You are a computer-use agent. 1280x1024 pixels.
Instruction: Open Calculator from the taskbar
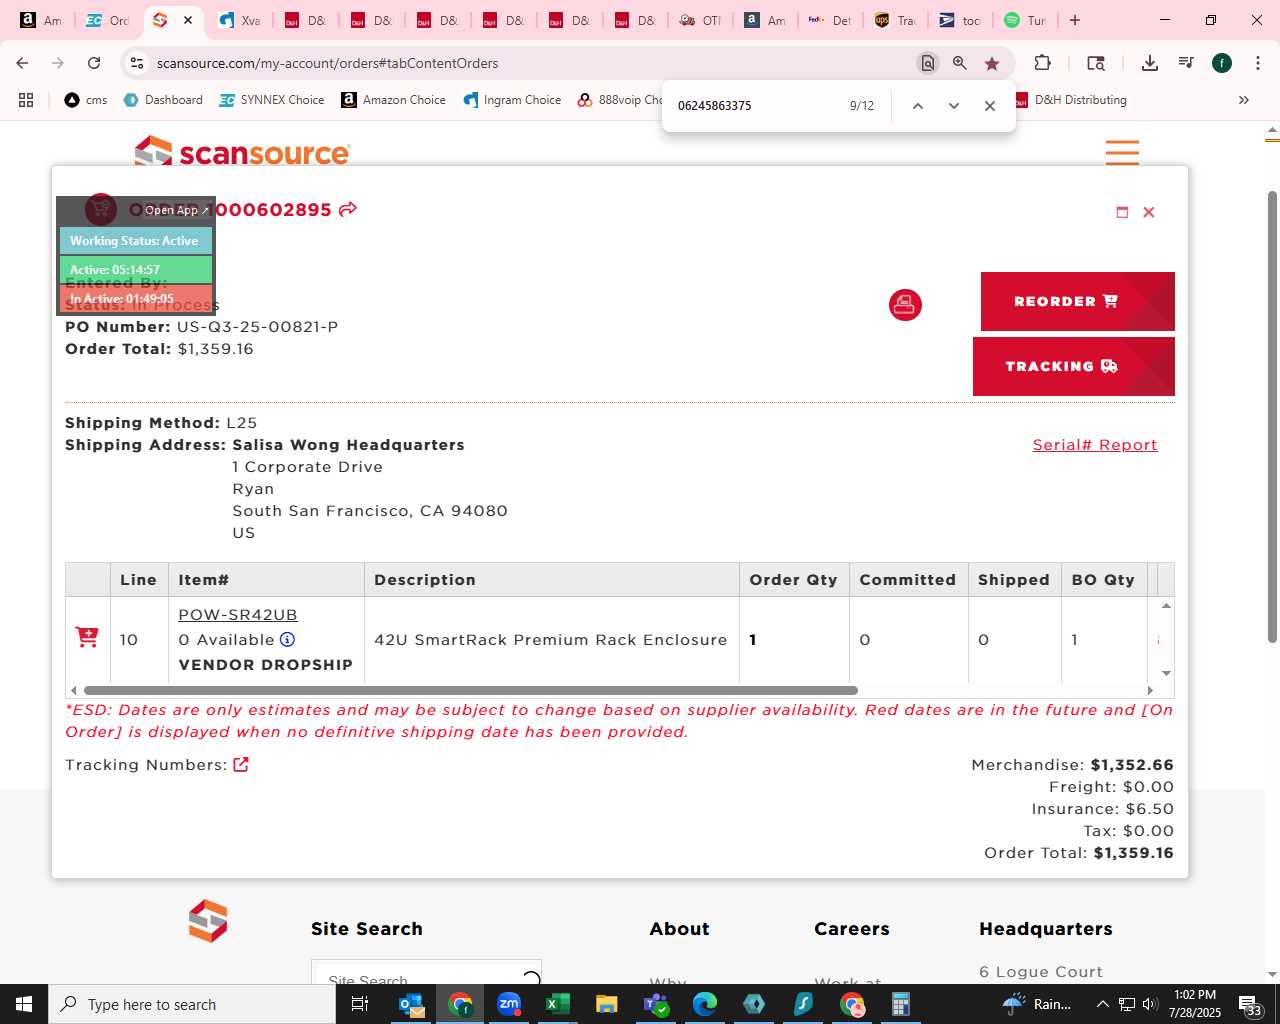point(901,1004)
